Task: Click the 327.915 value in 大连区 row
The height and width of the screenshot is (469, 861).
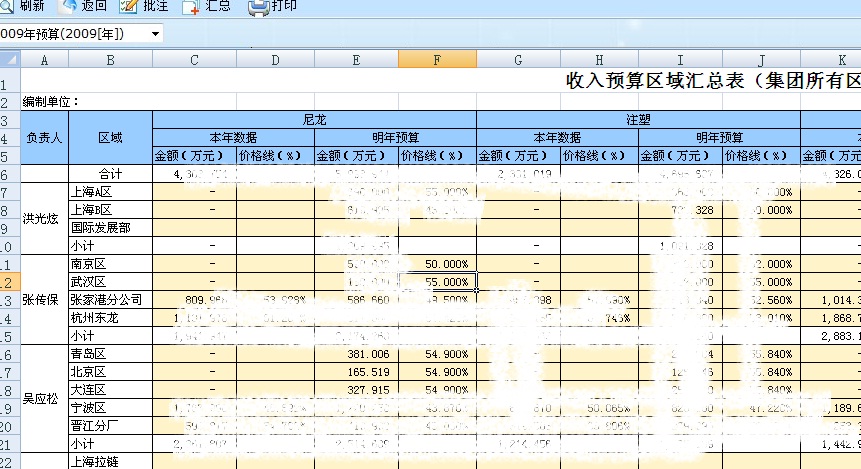Action: pyautogui.click(x=356, y=390)
